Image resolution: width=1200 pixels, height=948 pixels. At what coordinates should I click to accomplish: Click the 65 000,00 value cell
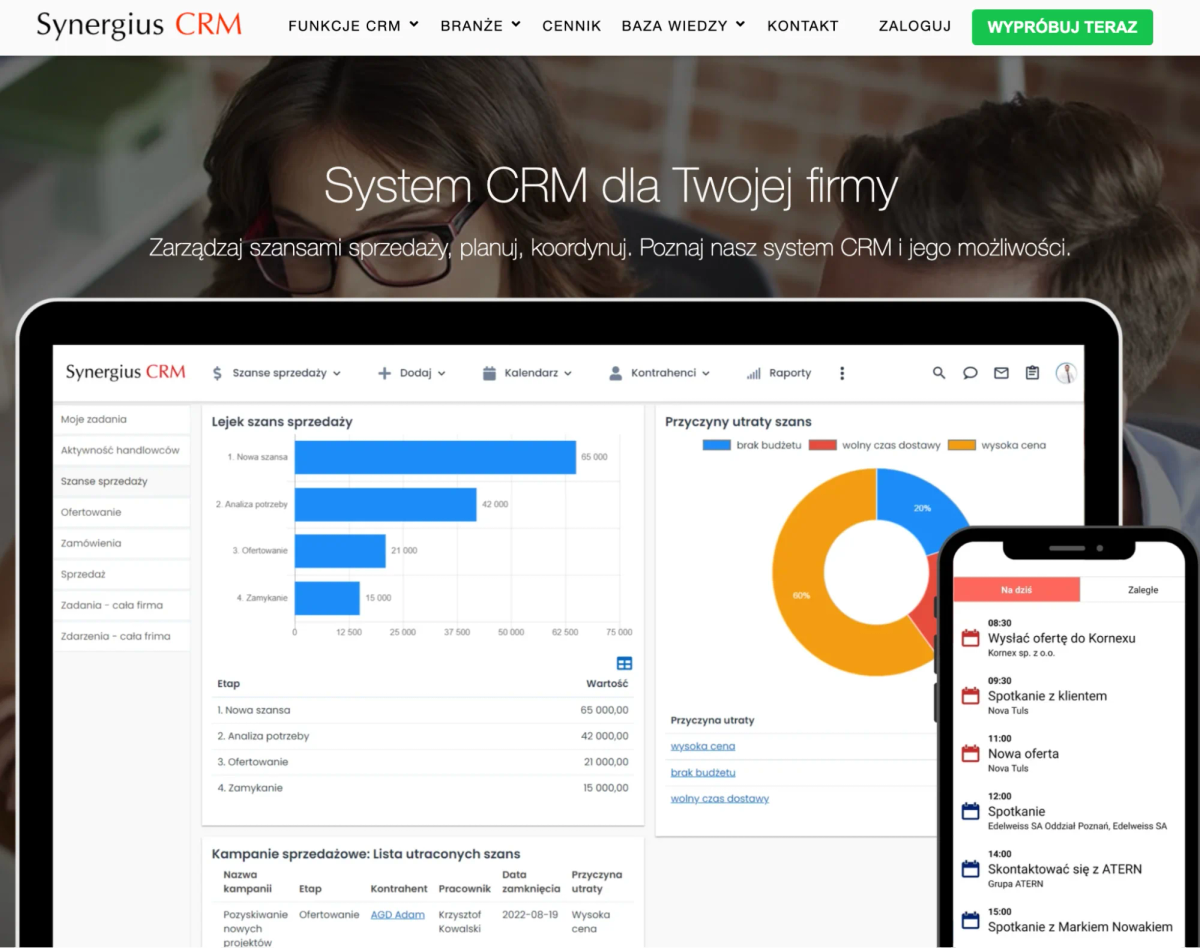(x=604, y=710)
